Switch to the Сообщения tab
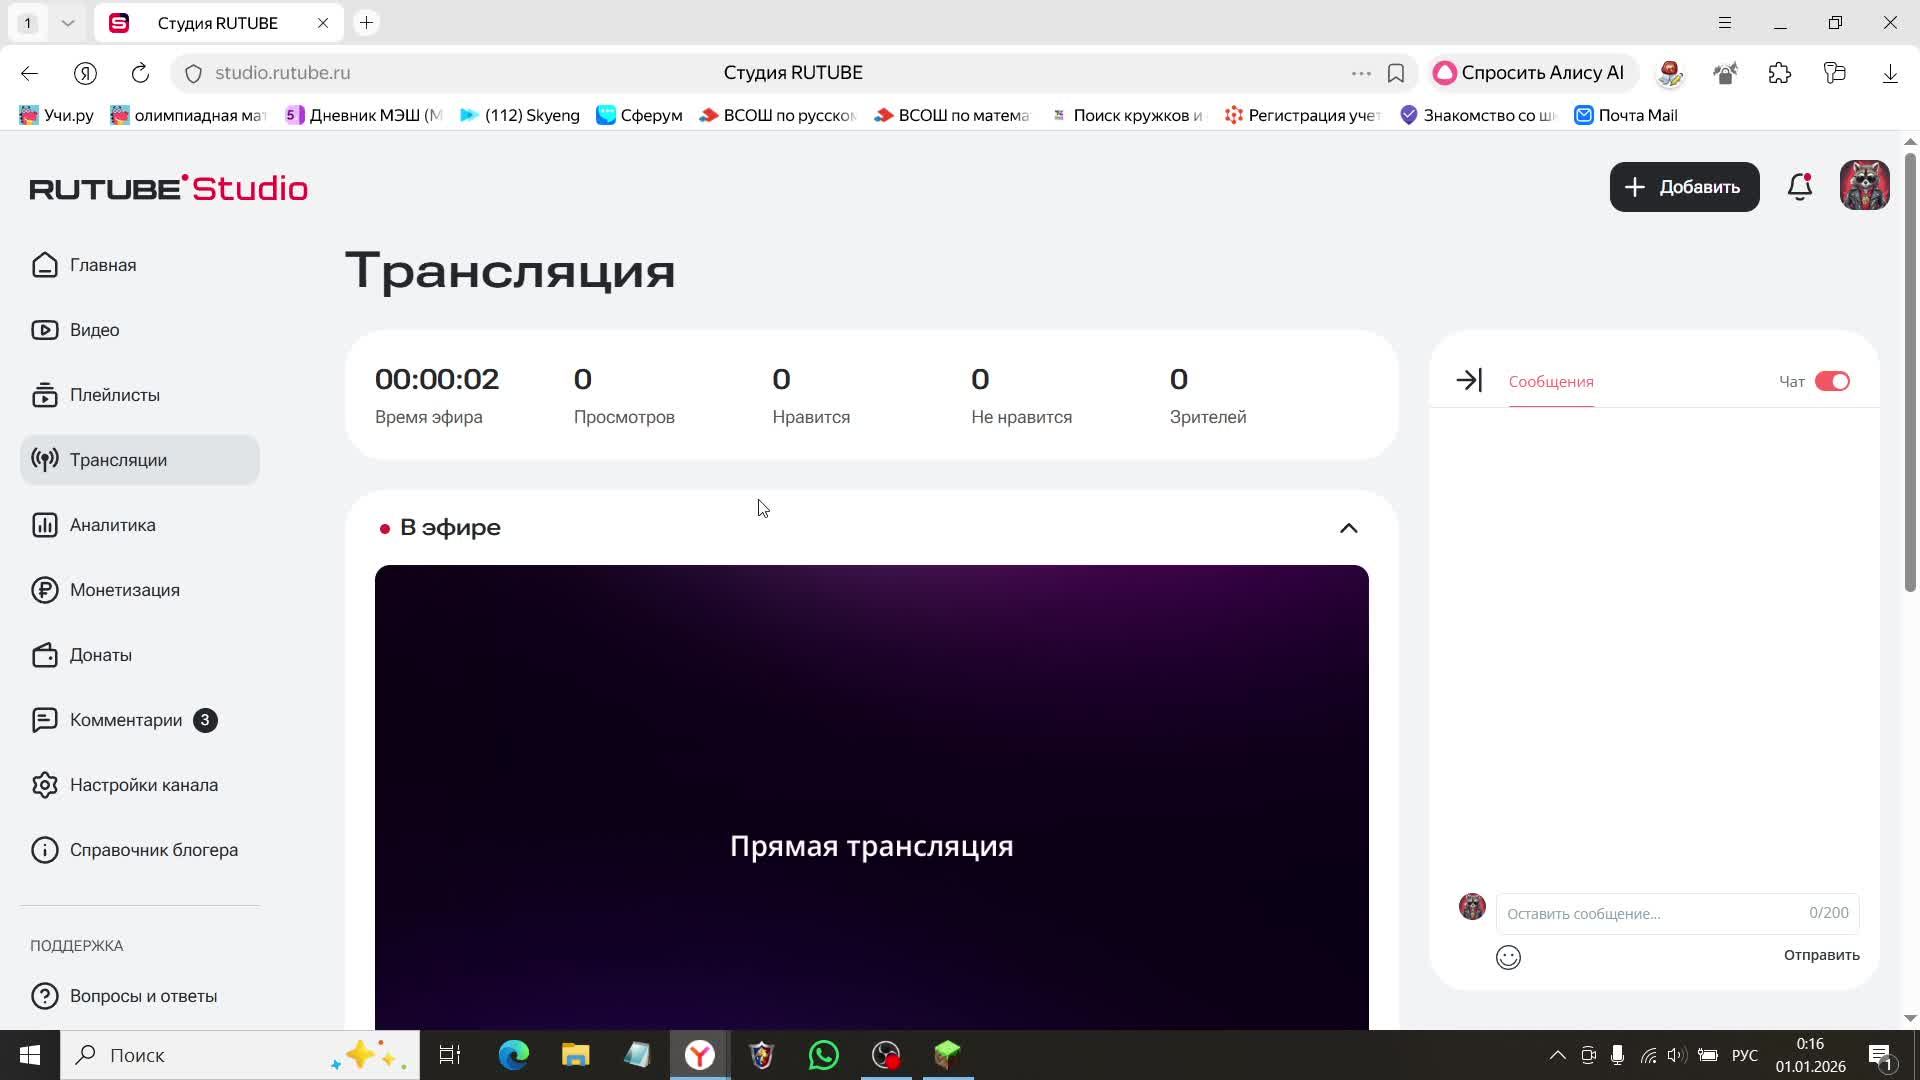 [1550, 382]
